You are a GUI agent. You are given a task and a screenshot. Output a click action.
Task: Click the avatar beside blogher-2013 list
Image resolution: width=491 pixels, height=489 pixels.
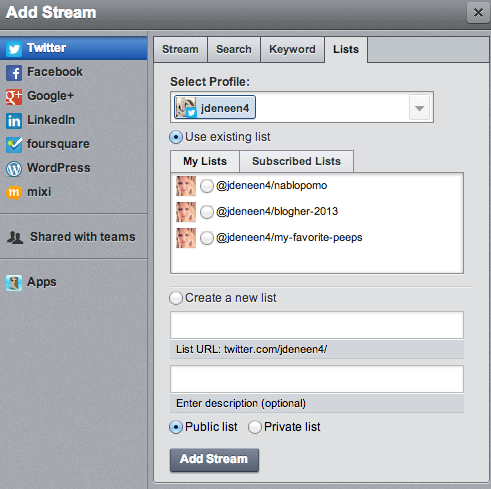coord(186,212)
